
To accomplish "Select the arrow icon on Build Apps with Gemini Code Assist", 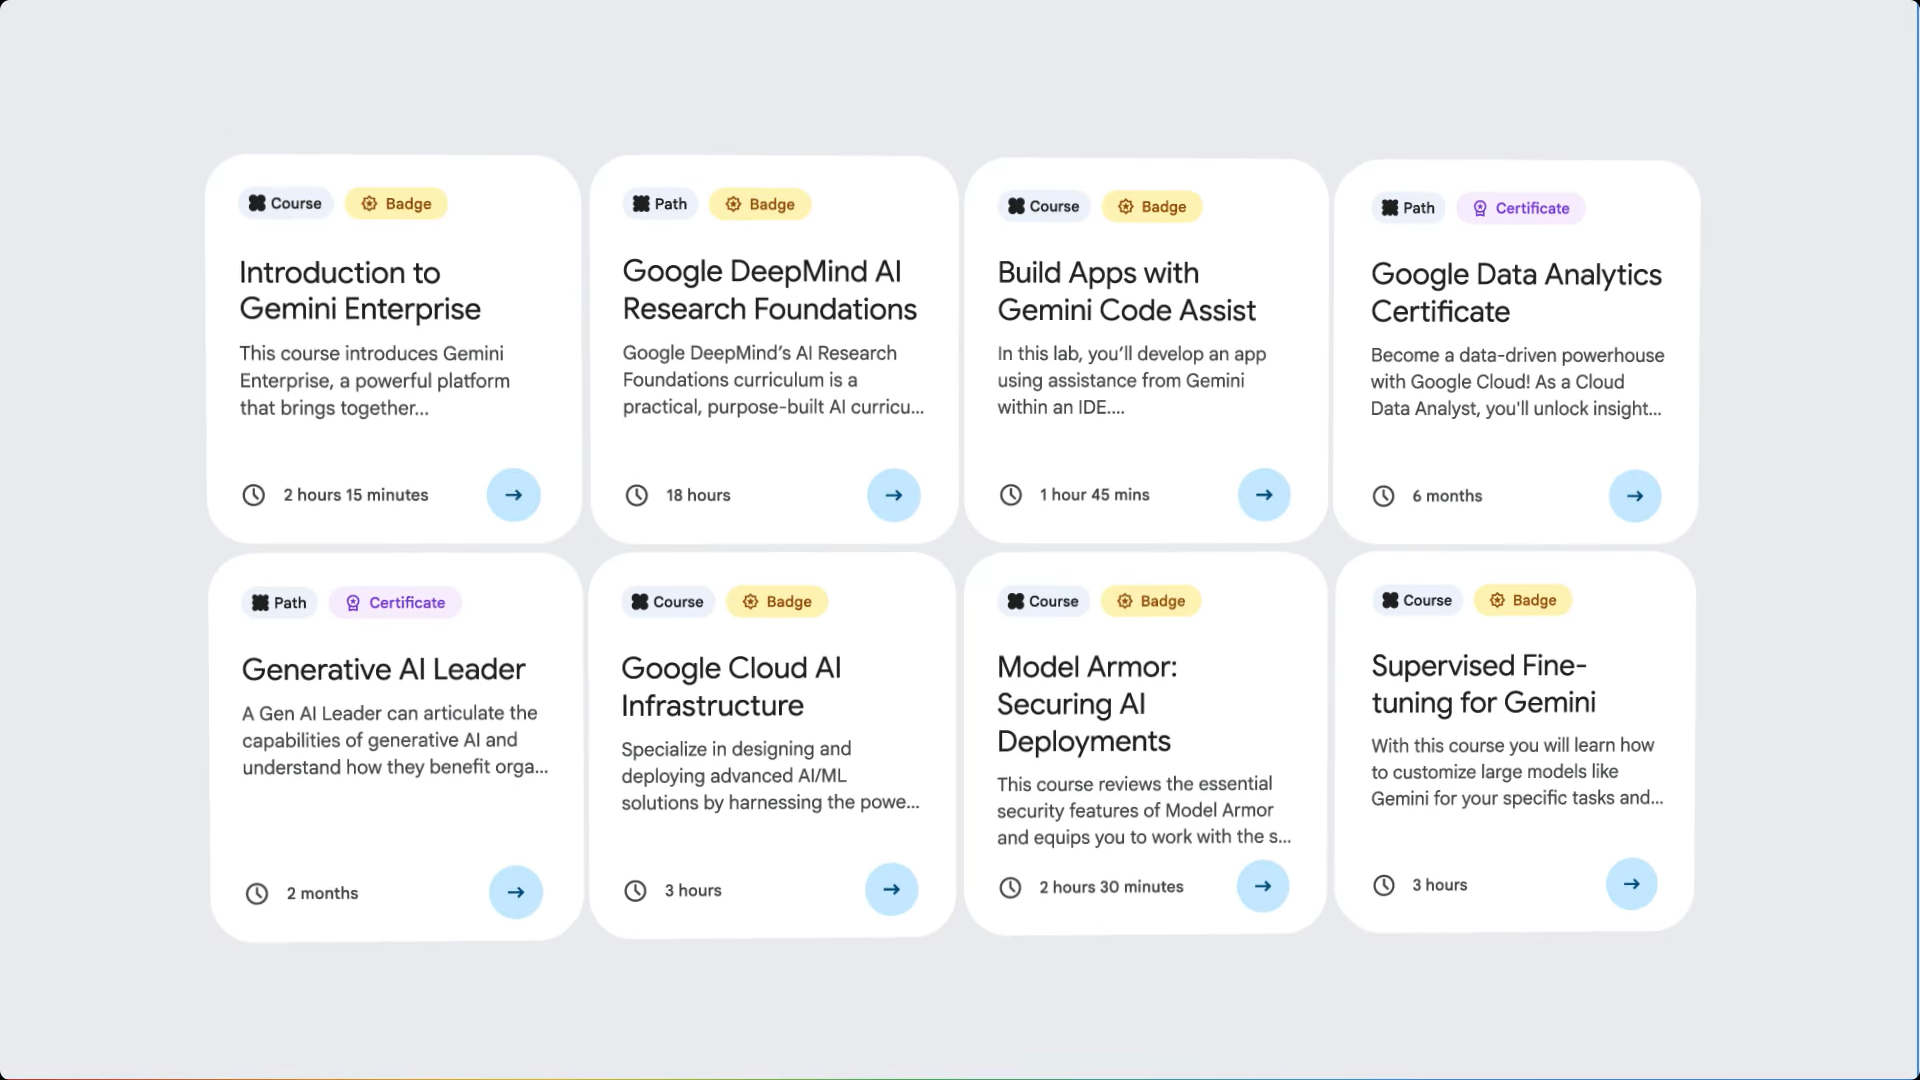I will [1263, 494].
